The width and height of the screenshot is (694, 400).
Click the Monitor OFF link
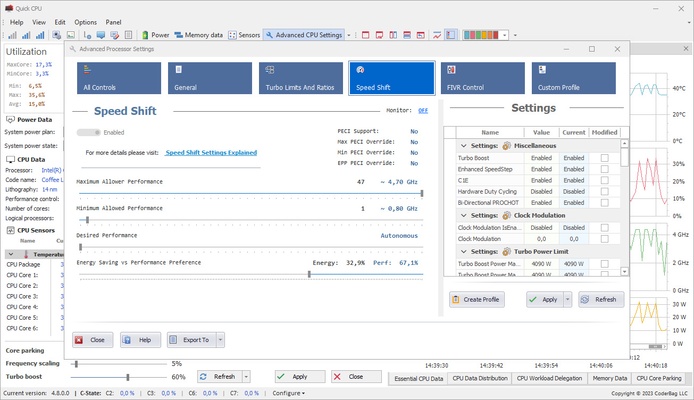pyautogui.click(x=423, y=111)
